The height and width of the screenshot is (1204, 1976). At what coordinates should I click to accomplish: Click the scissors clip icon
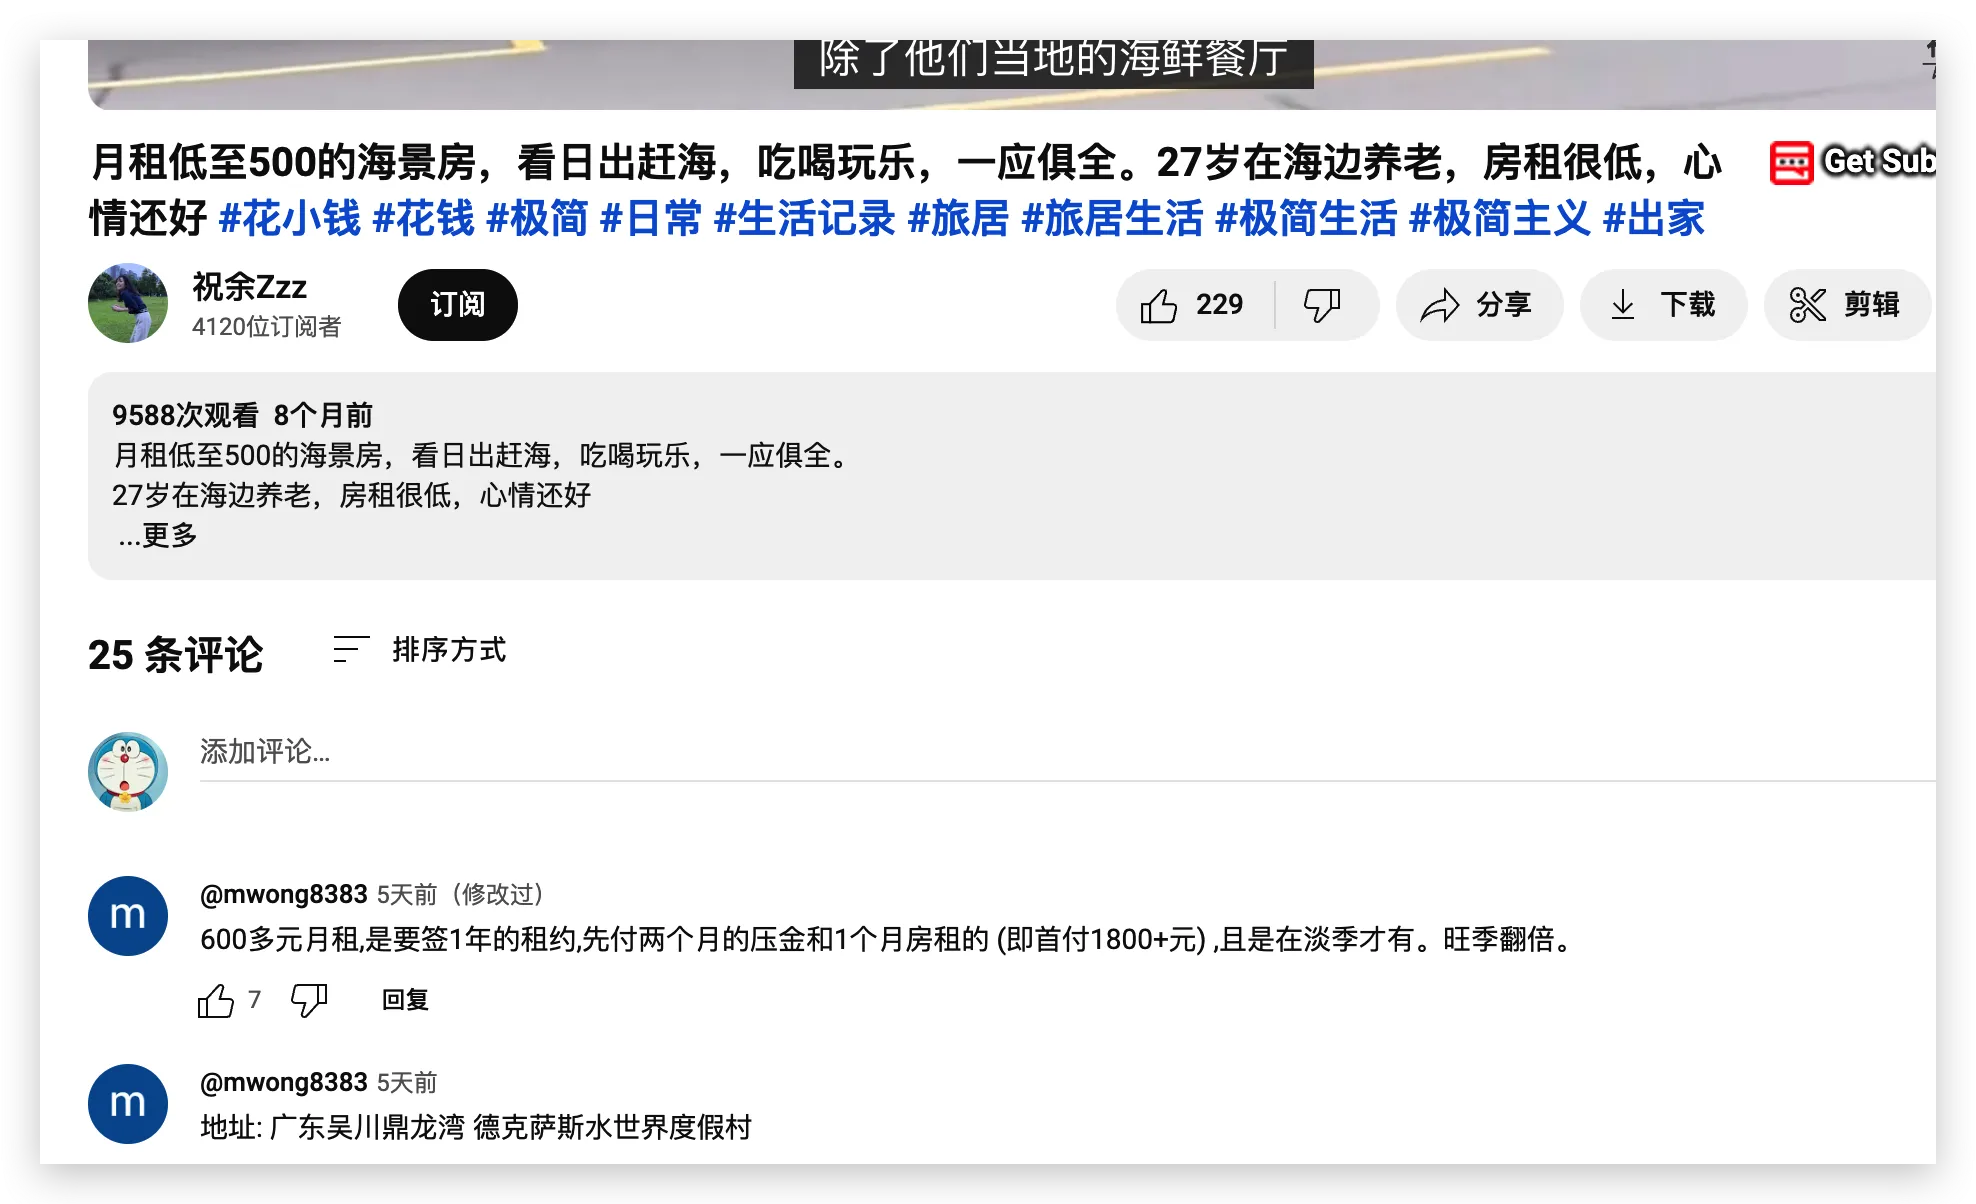coord(1807,305)
